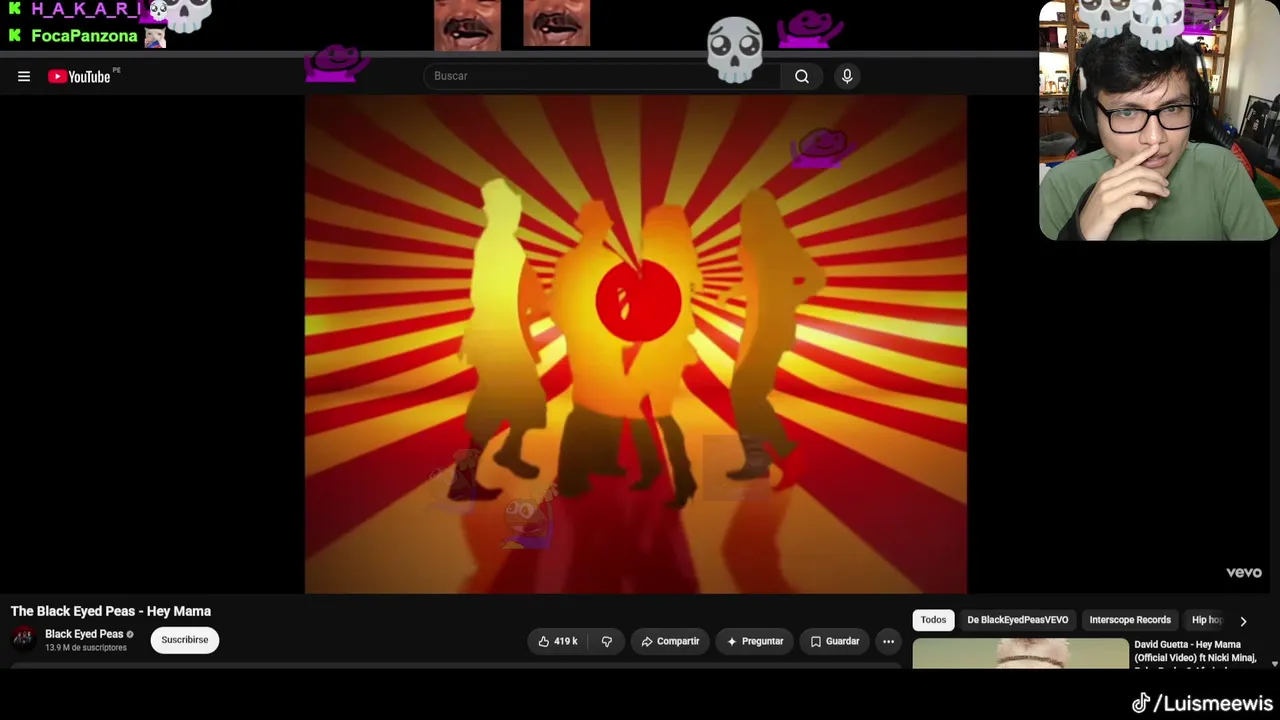1280x720 pixels.
Task: Show more filter chips with the arrow
Action: (1243, 621)
